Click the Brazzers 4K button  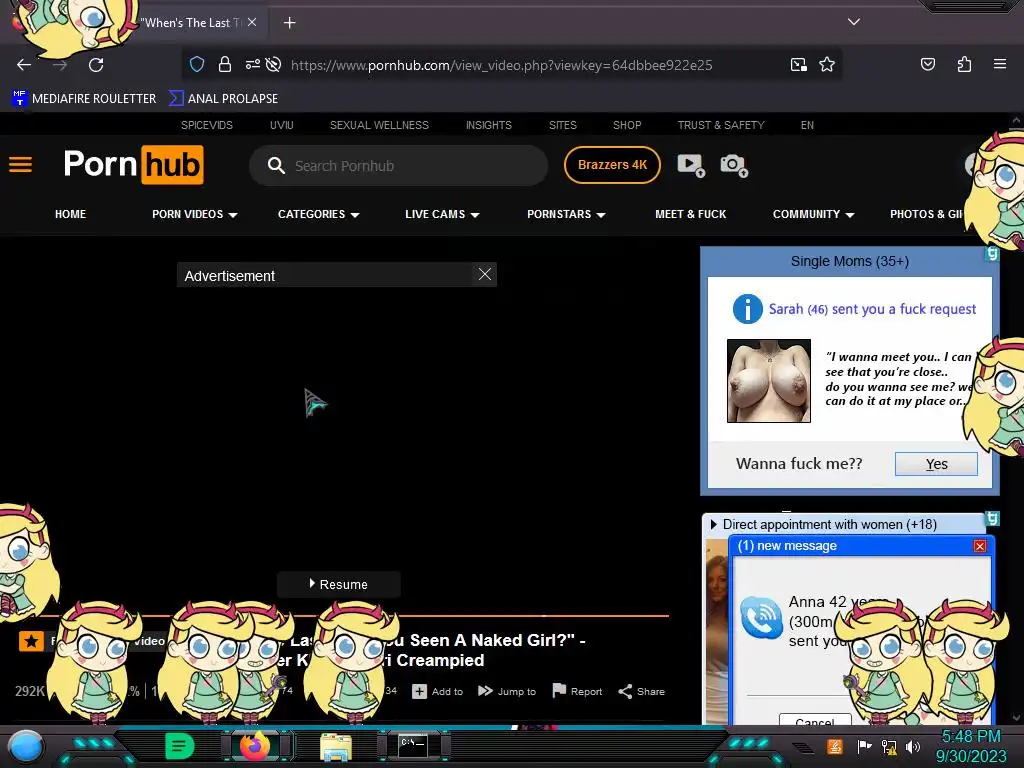click(612, 165)
